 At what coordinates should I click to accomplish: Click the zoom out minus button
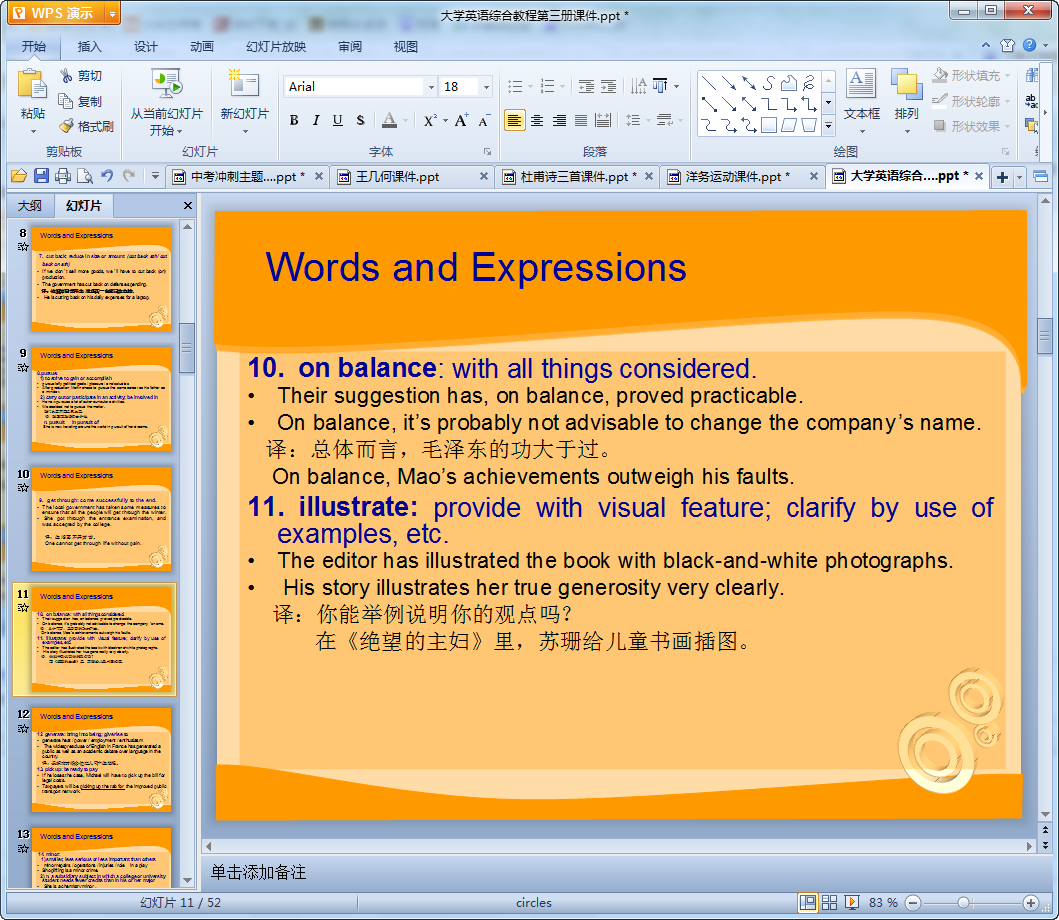click(x=912, y=902)
